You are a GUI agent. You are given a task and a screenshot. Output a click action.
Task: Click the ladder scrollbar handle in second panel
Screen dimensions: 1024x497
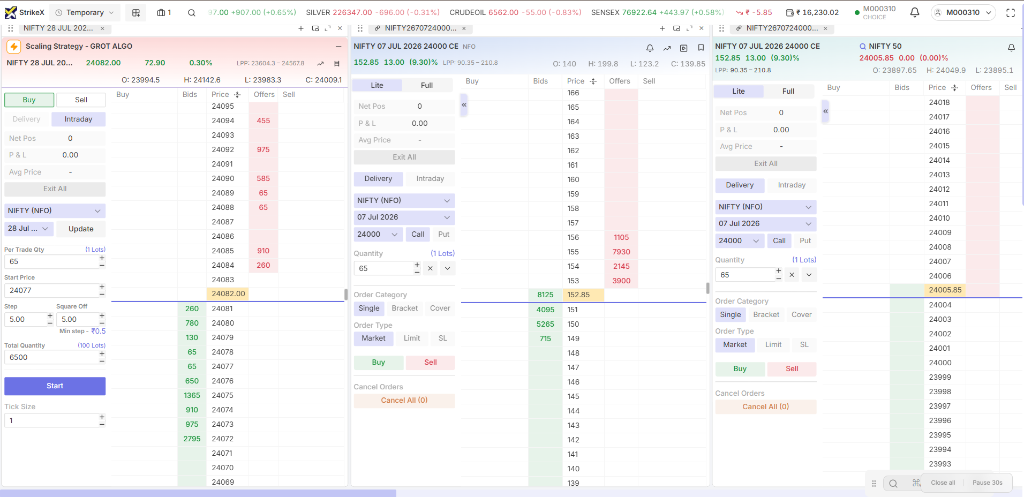707,288
